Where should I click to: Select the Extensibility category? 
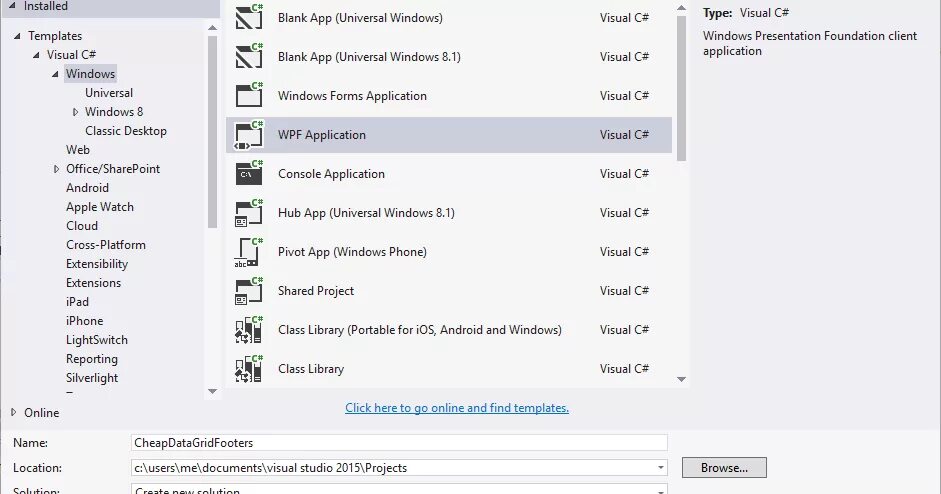97,264
